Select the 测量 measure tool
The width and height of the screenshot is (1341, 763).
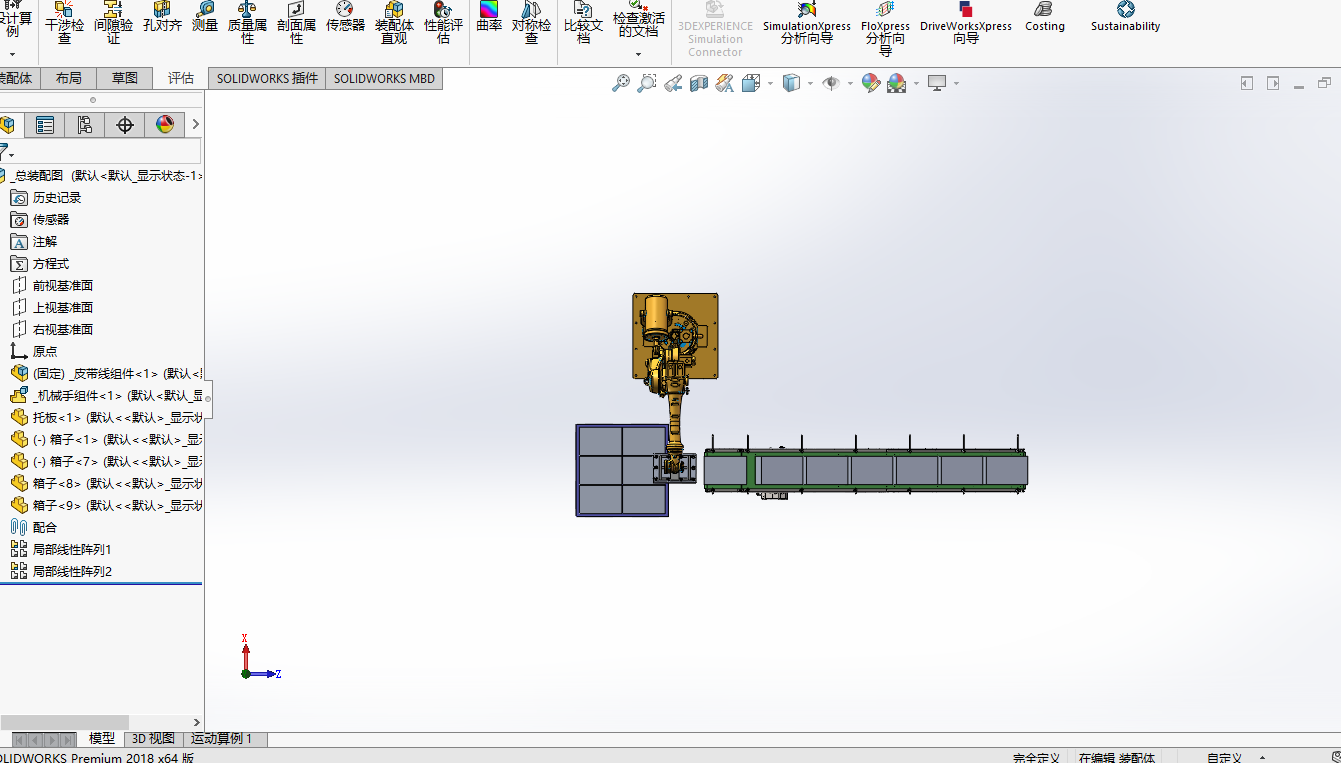(x=205, y=17)
